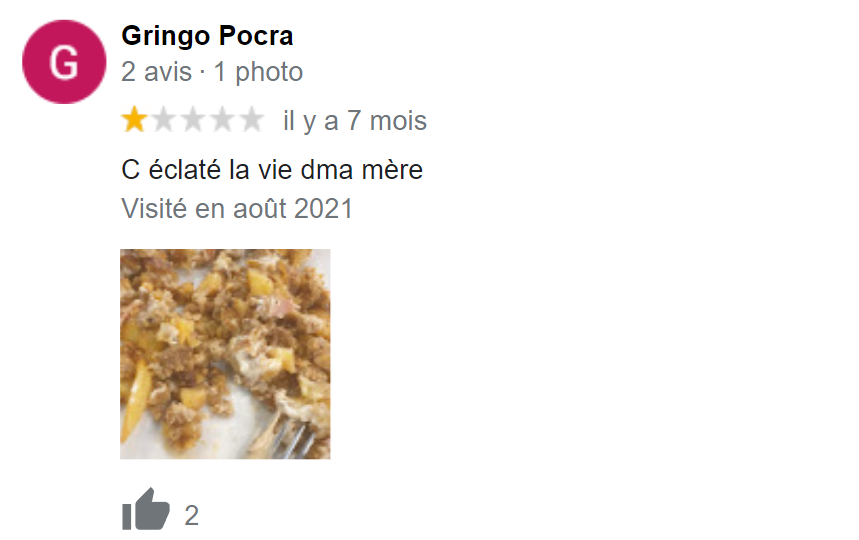Click the pink G avatar icon
Image resolution: width=859 pixels, height=540 pixels.
point(64,62)
